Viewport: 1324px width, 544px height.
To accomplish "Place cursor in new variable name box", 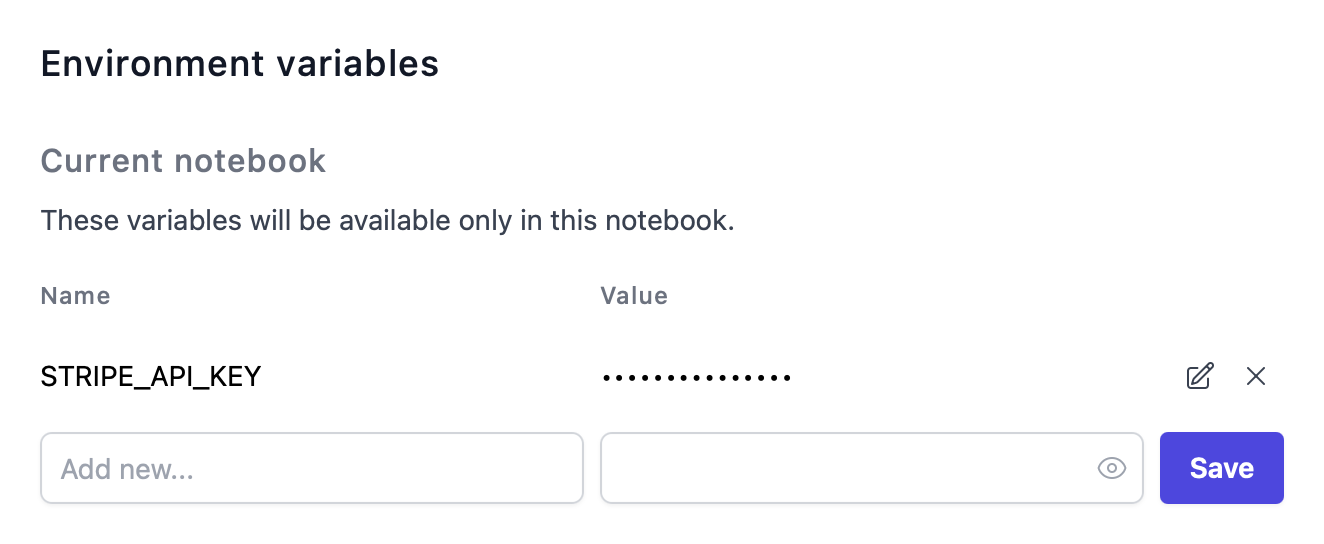I will click(312, 468).
